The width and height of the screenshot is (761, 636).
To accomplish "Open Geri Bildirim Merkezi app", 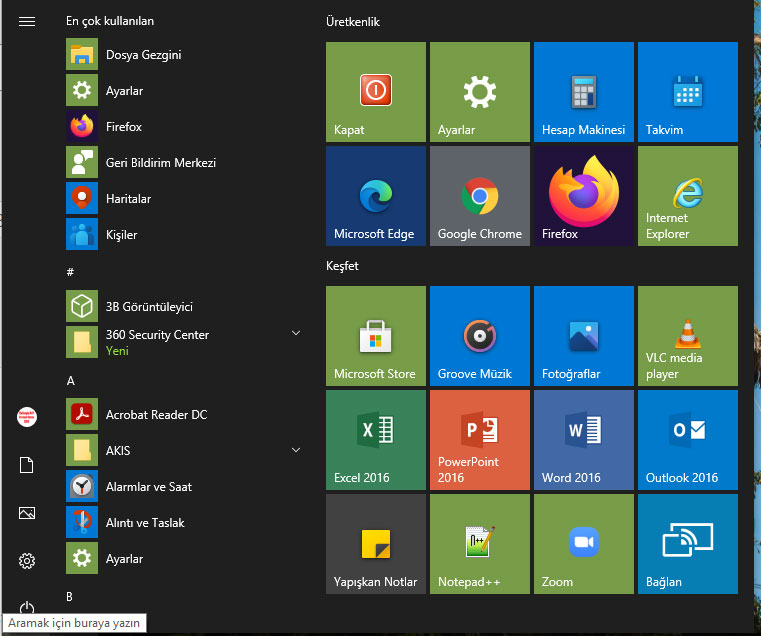I will click(x=184, y=162).
